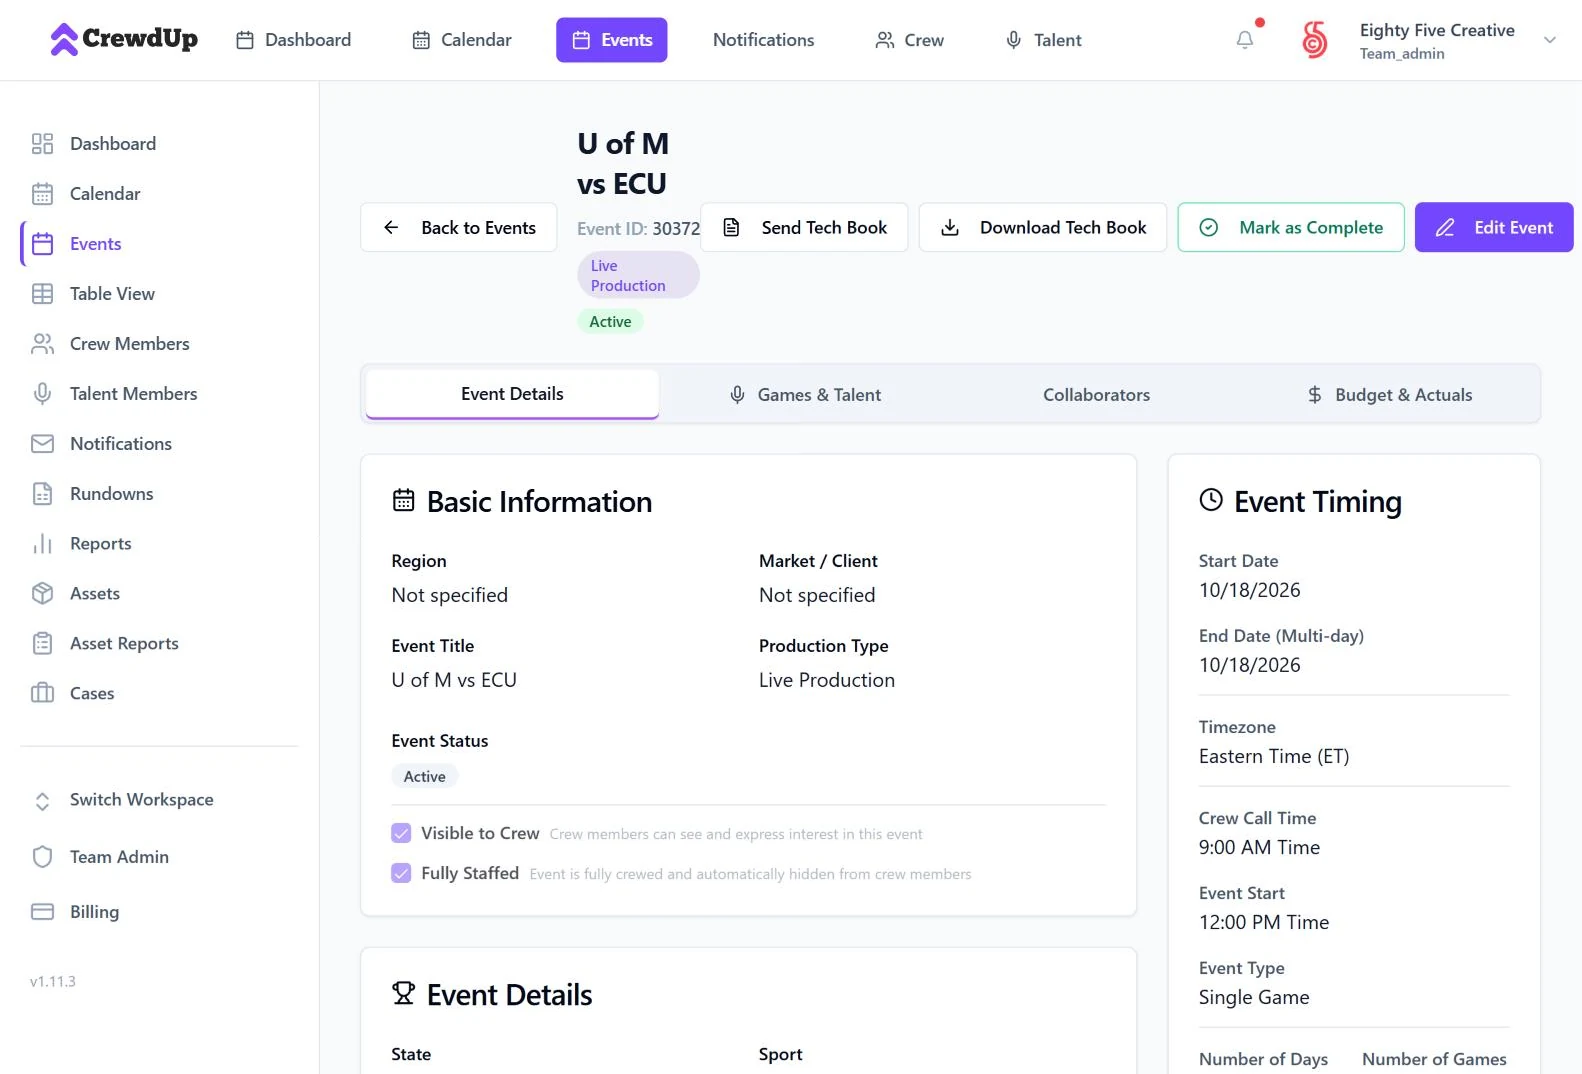The height and width of the screenshot is (1074, 1582).
Task: Download Tech Book
Action: (x=1043, y=228)
